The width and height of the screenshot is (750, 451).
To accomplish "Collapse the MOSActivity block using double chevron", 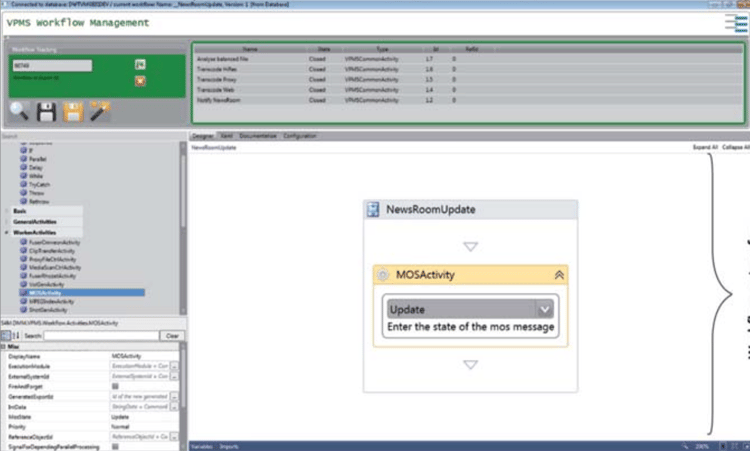I will [x=558, y=275].
